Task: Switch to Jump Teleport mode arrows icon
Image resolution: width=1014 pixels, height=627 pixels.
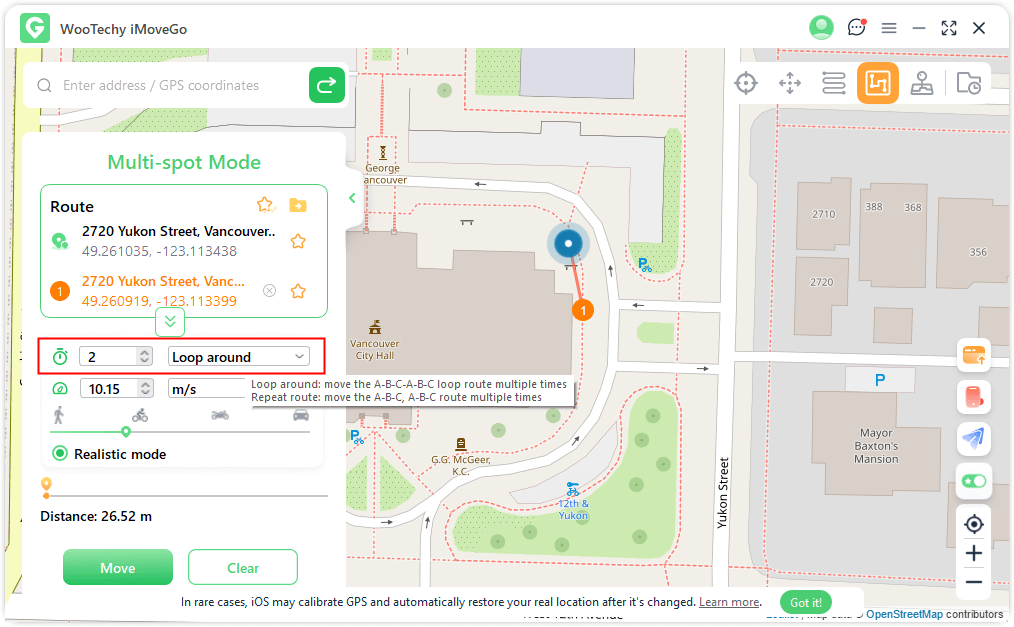Action: (x=790, y=84)
